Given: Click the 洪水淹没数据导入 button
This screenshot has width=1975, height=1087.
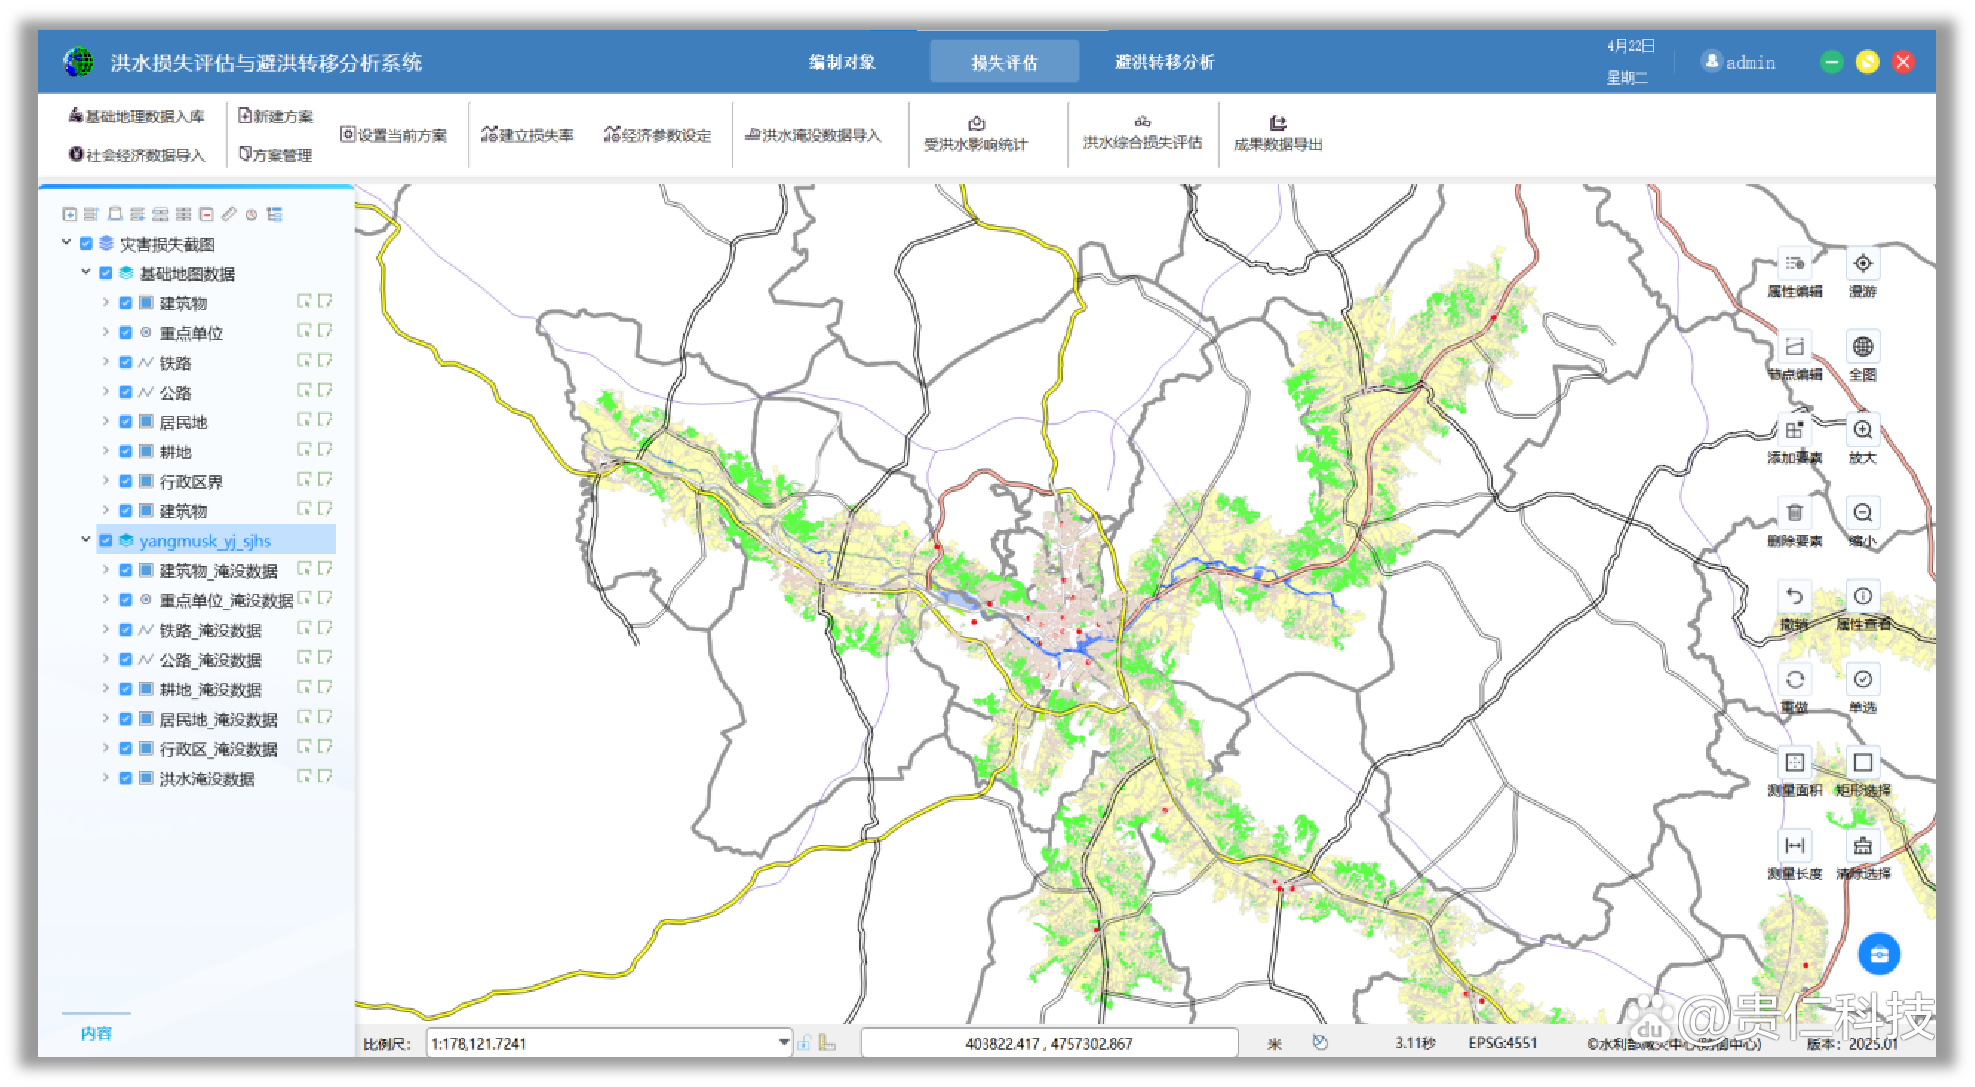Looking at the screenshot, I should [813, 135].
